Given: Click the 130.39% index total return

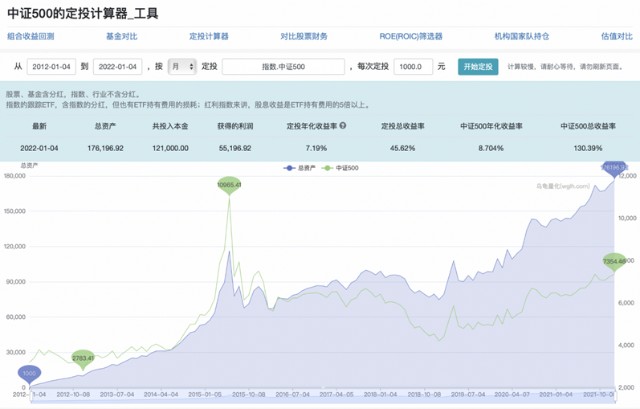Looking at the screenshot, I should click(588, 148).
